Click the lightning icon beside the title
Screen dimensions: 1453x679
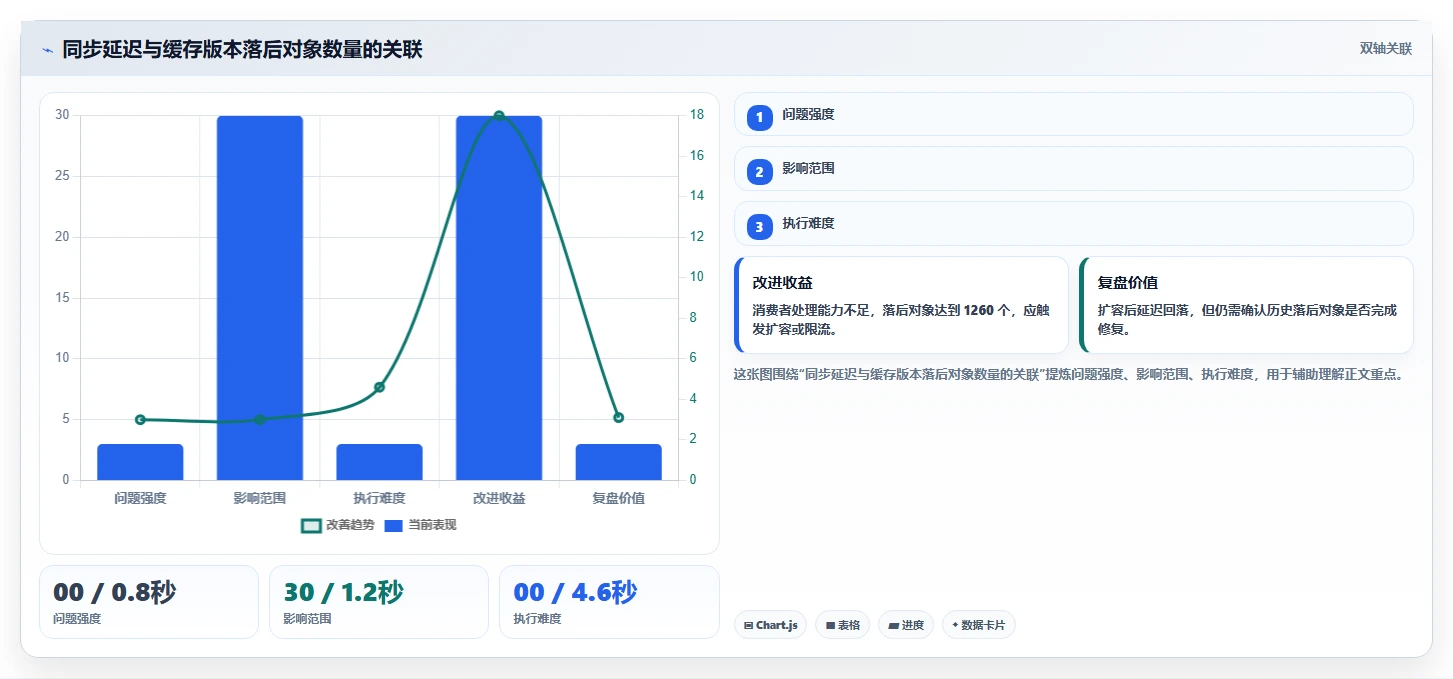[x=47, y=50]
